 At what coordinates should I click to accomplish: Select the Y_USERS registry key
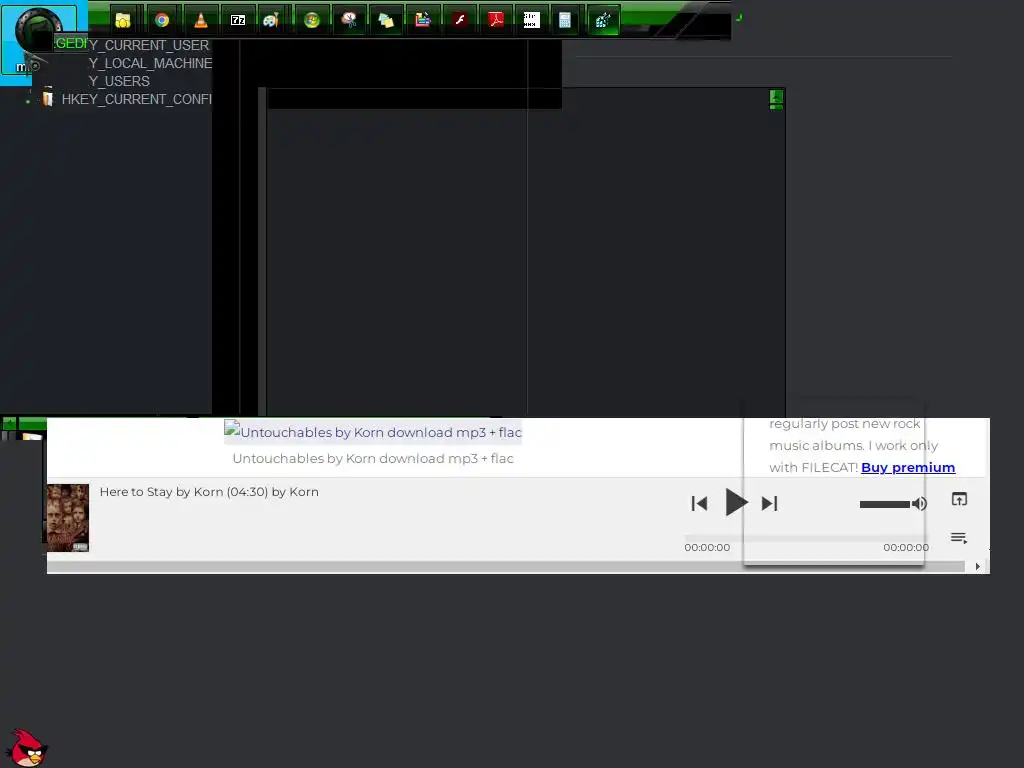click(119, 81)
